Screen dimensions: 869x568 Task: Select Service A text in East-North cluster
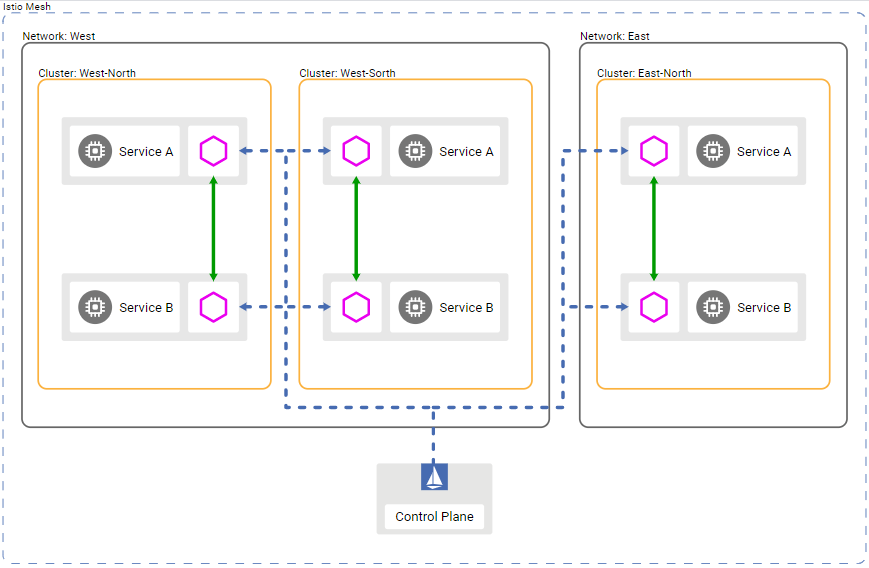(x=764, y=151)
